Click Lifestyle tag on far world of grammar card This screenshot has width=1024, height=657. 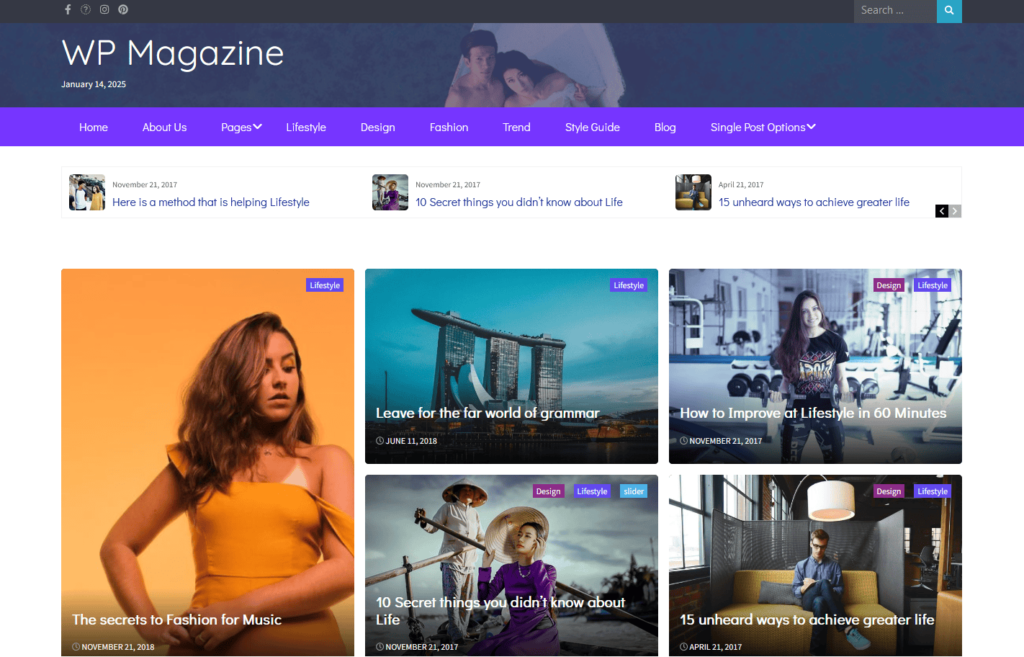pyautogui.click(x=628, y=285)
